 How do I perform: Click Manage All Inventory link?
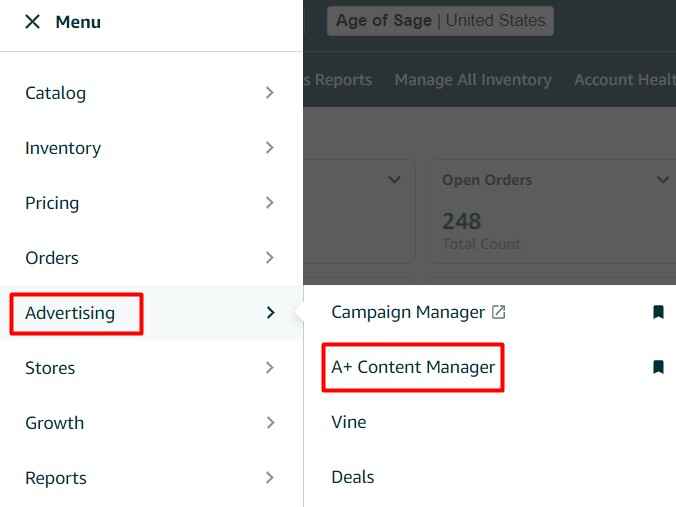point(473,80)
